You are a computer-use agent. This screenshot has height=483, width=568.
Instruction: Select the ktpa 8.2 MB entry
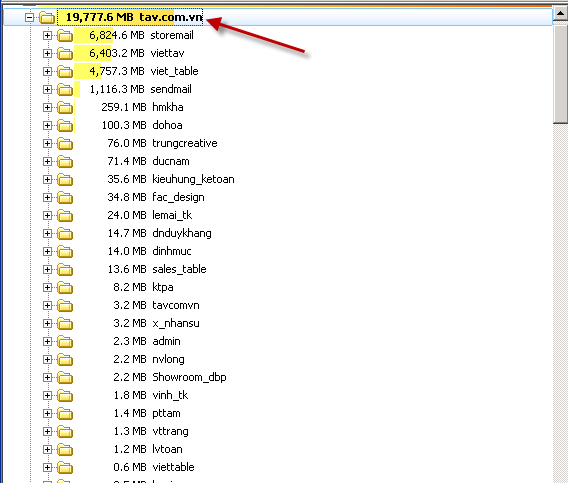(x=143, y=287)
